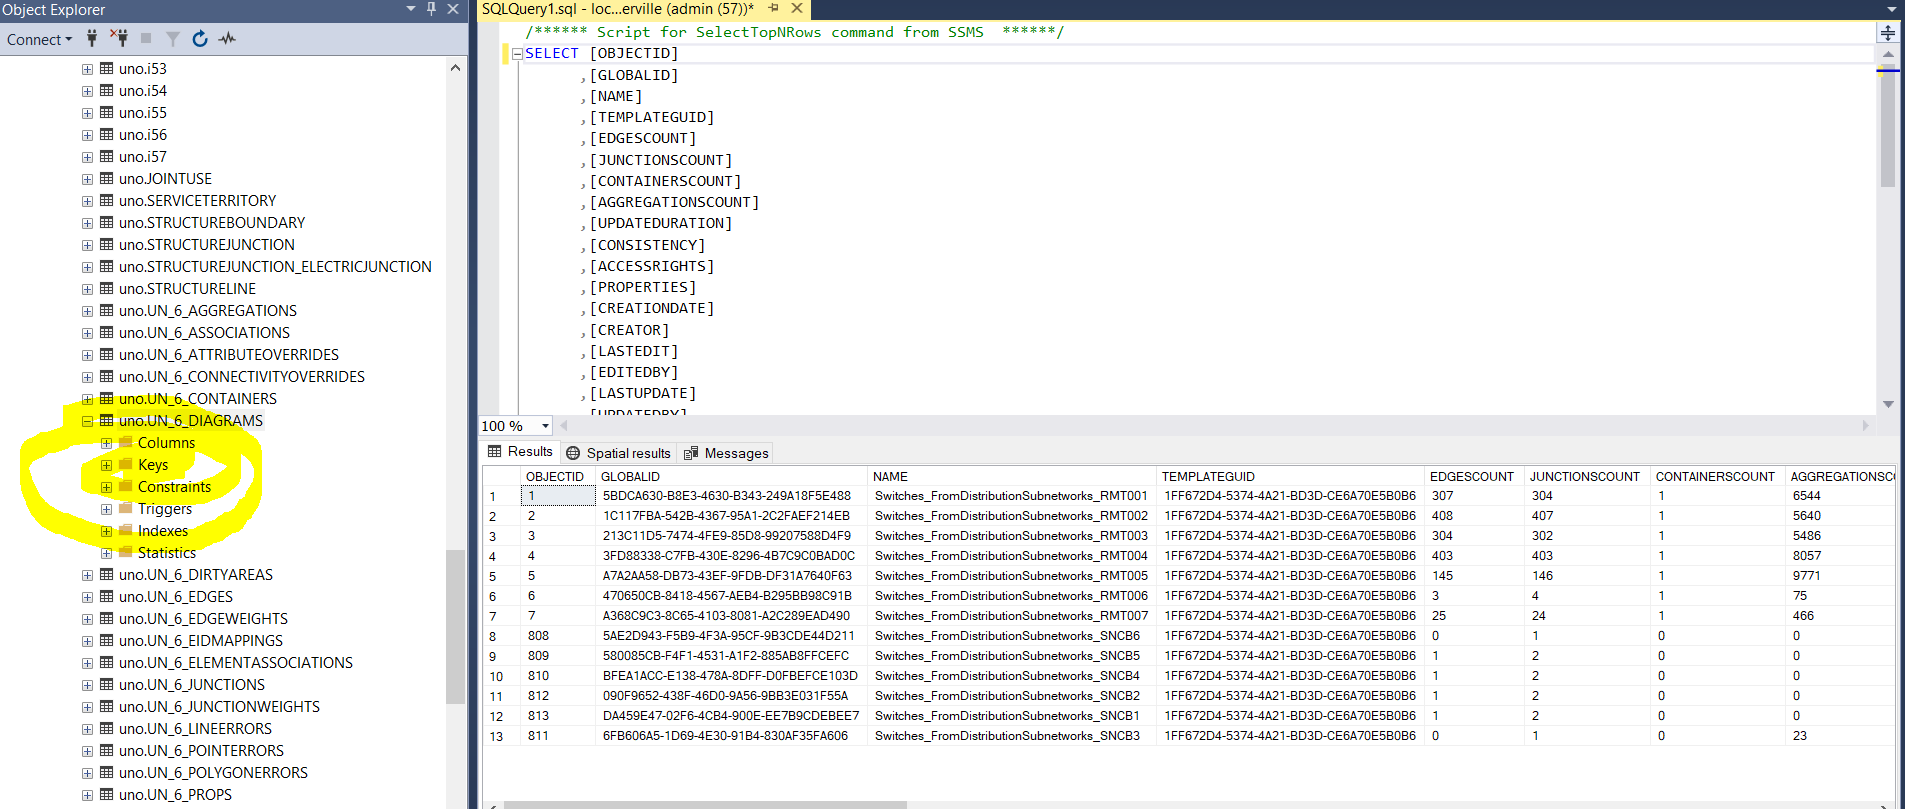Select the uno.UN_6_CONNECTIVITYOVERRIDES table
This screenshot has height=809, width=1905.
pos(242,377)
